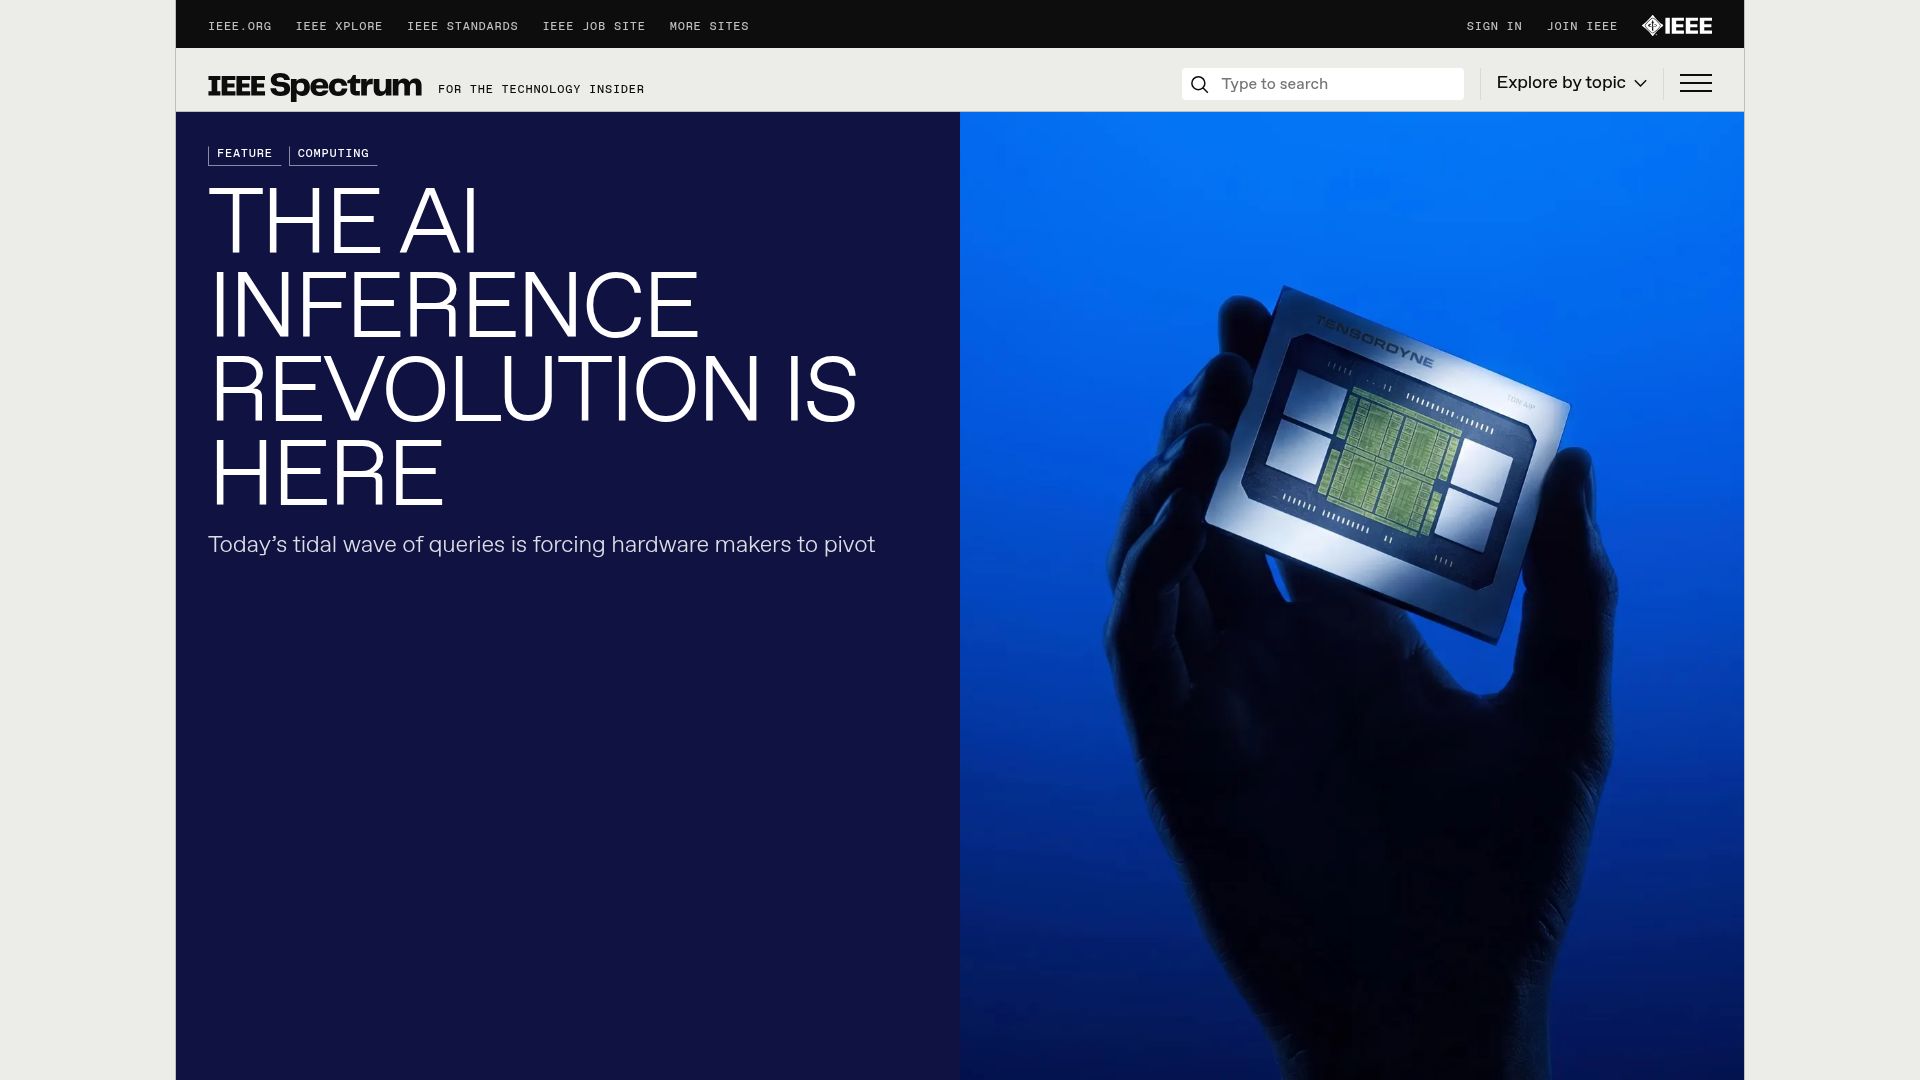Open the IEEE.ORG link
The image size is (1920, 1080).
click(240, 26)
